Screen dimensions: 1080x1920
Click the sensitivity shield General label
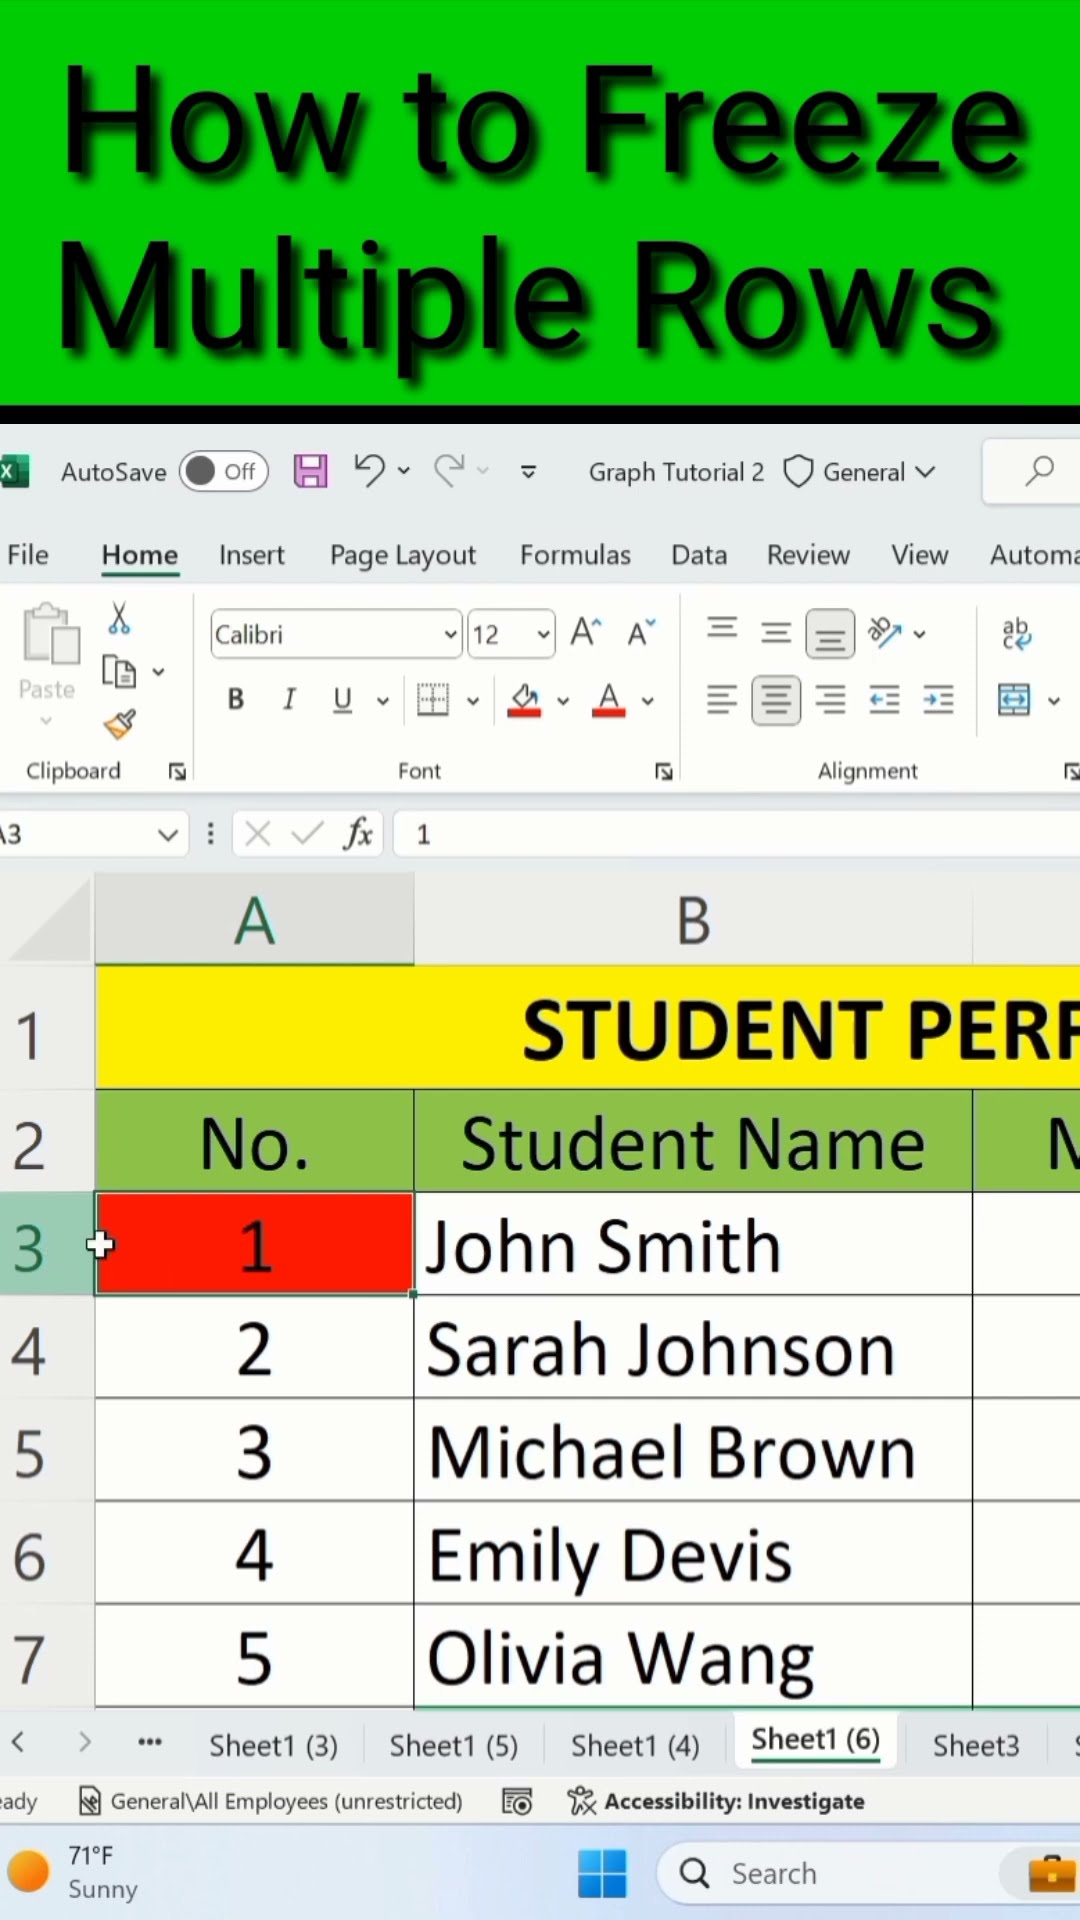point(858,471)
